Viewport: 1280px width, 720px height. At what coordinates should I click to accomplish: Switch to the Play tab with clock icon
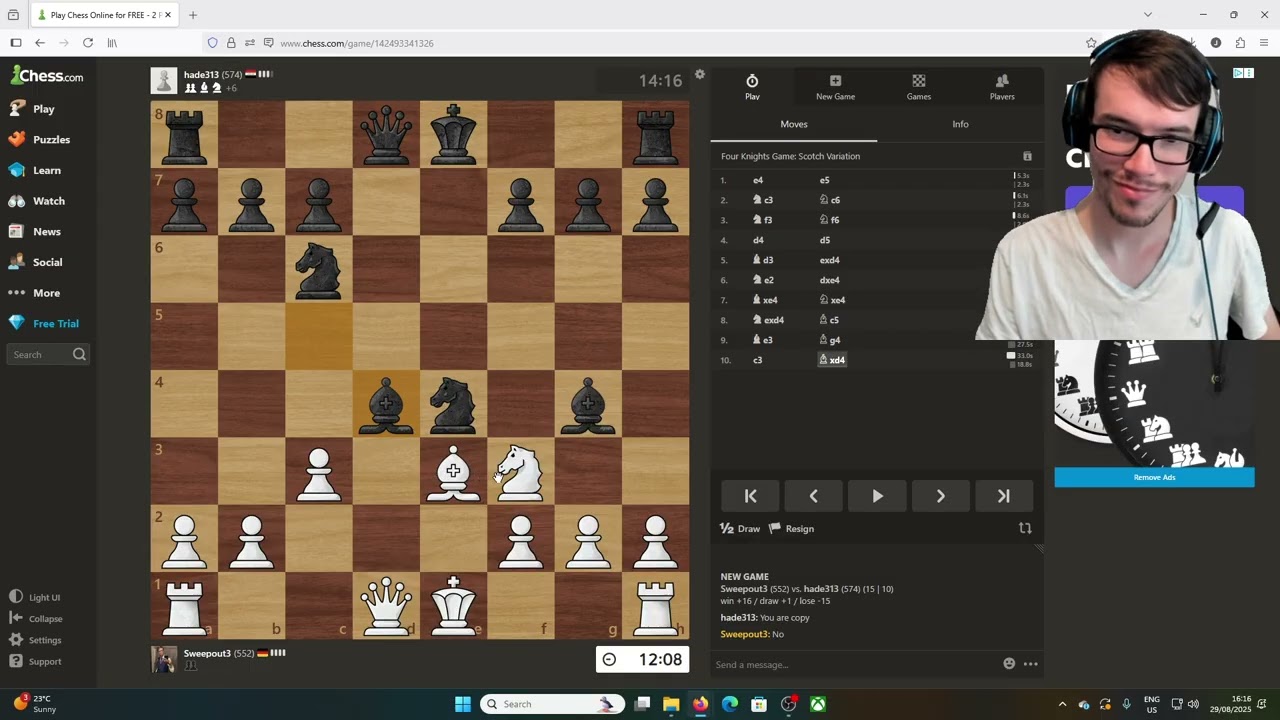(752, 87)
